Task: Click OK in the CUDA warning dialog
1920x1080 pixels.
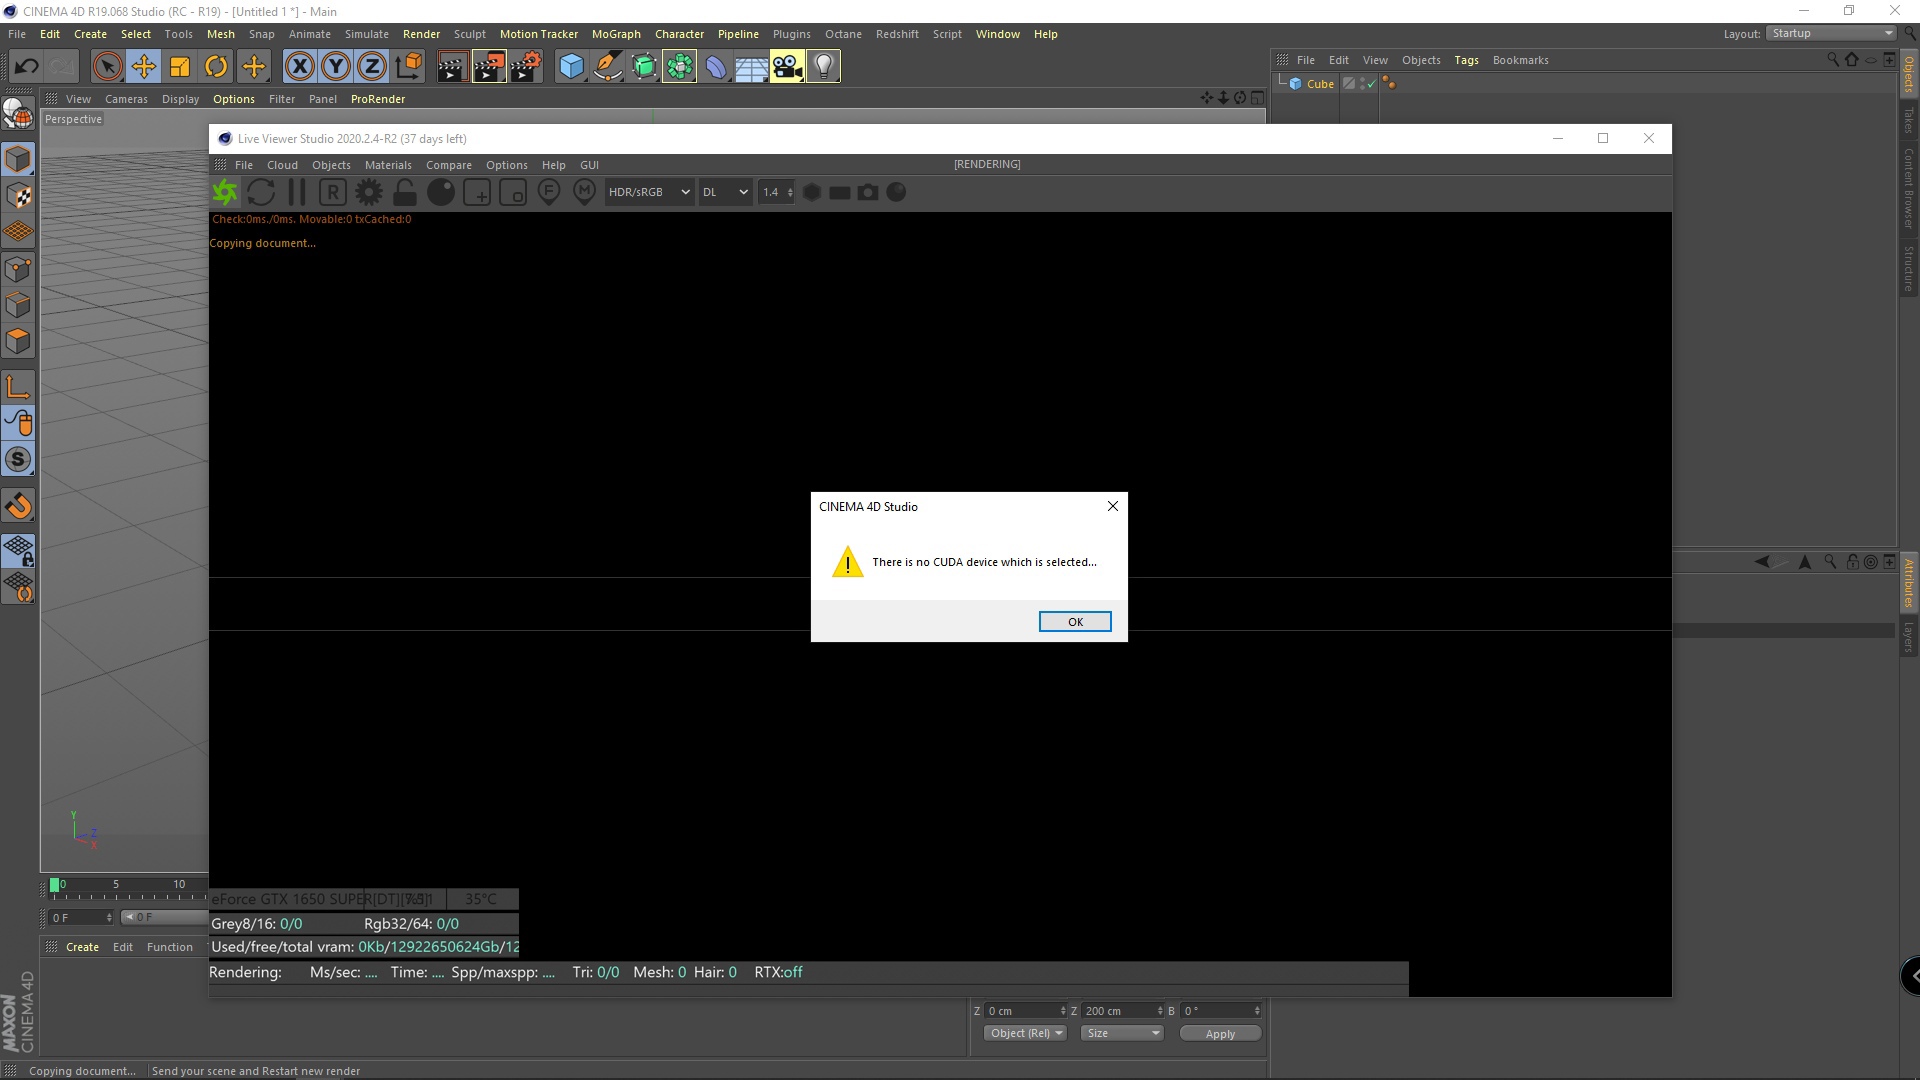Action: pyautogui.click(x=1075, y=622)
